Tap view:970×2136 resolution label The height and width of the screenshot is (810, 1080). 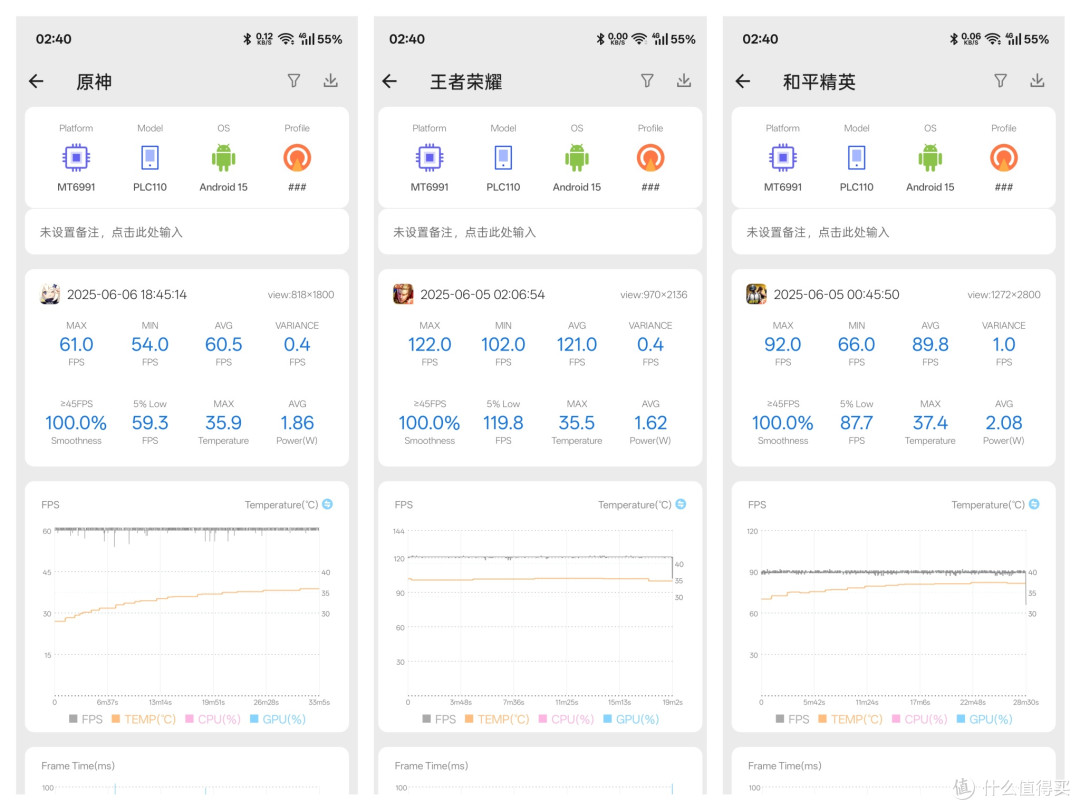click(x=654, y=295)
